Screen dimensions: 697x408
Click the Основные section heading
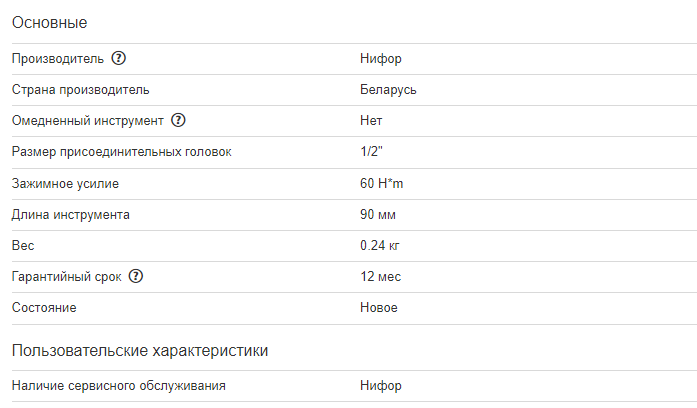[49, 22]
